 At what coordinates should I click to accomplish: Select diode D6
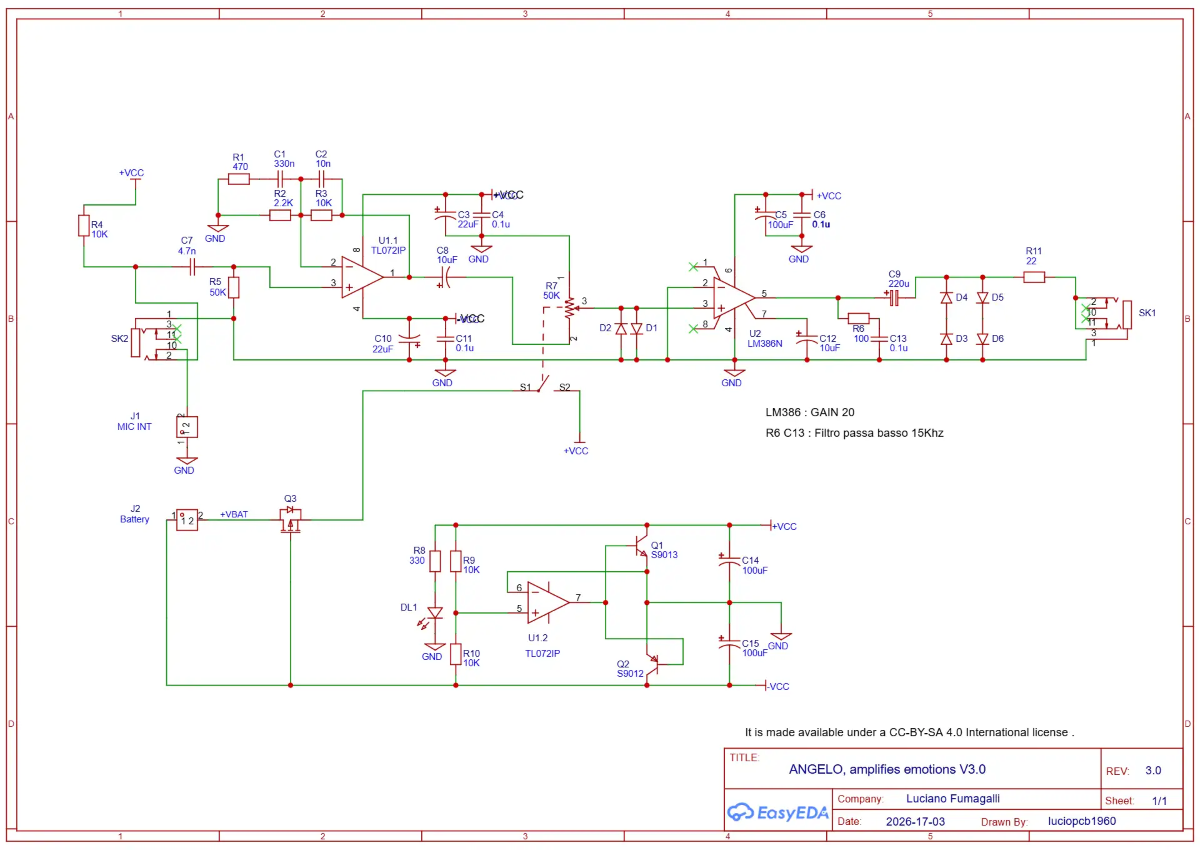(x=982, y=339)
